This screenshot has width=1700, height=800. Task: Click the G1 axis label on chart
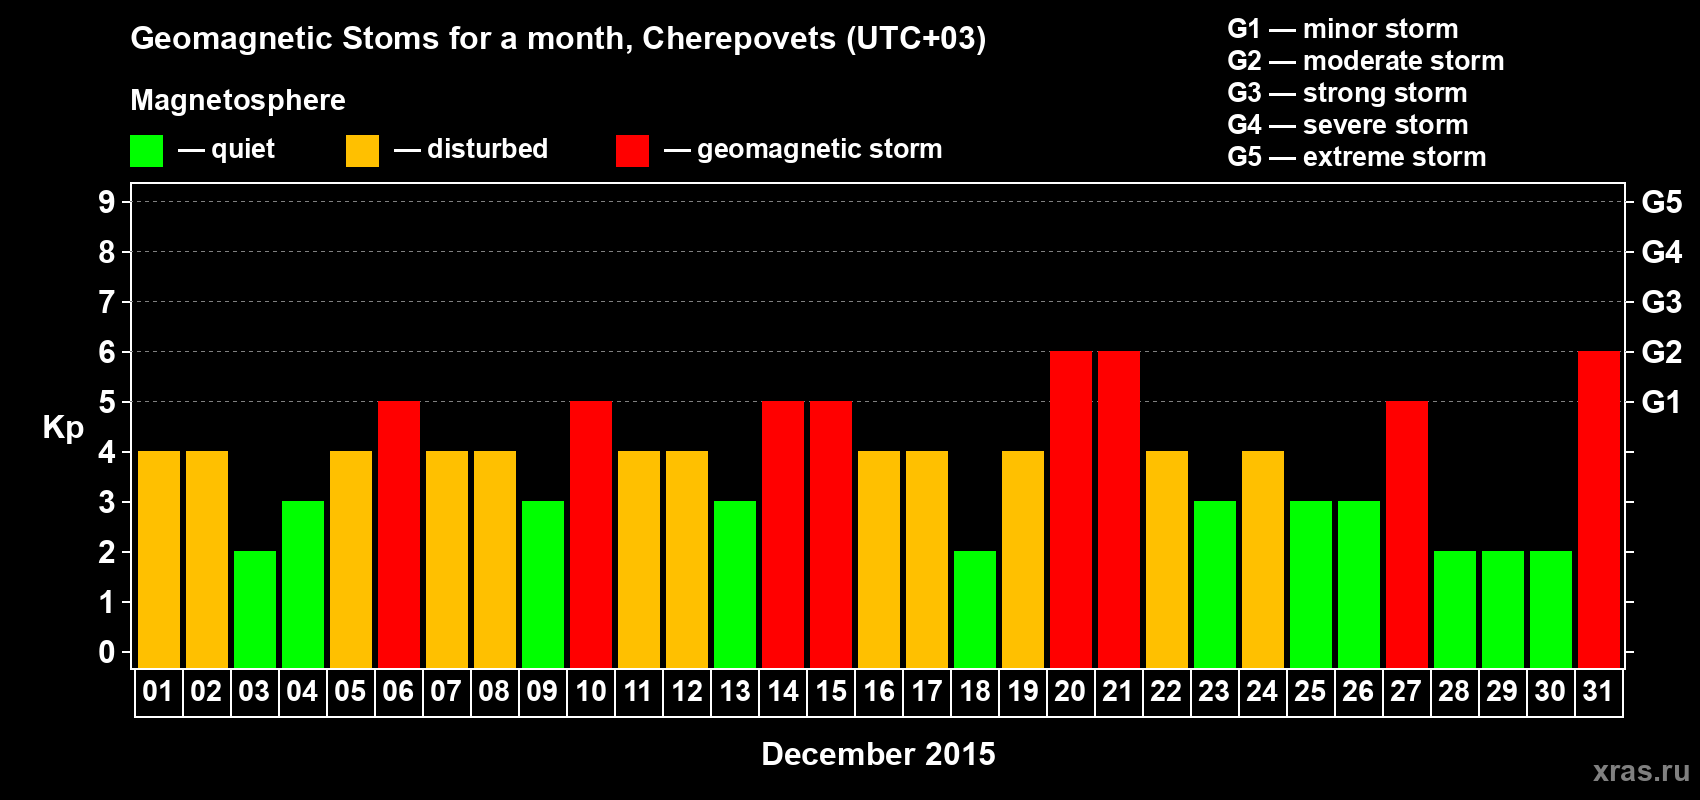pos(1662,402)
